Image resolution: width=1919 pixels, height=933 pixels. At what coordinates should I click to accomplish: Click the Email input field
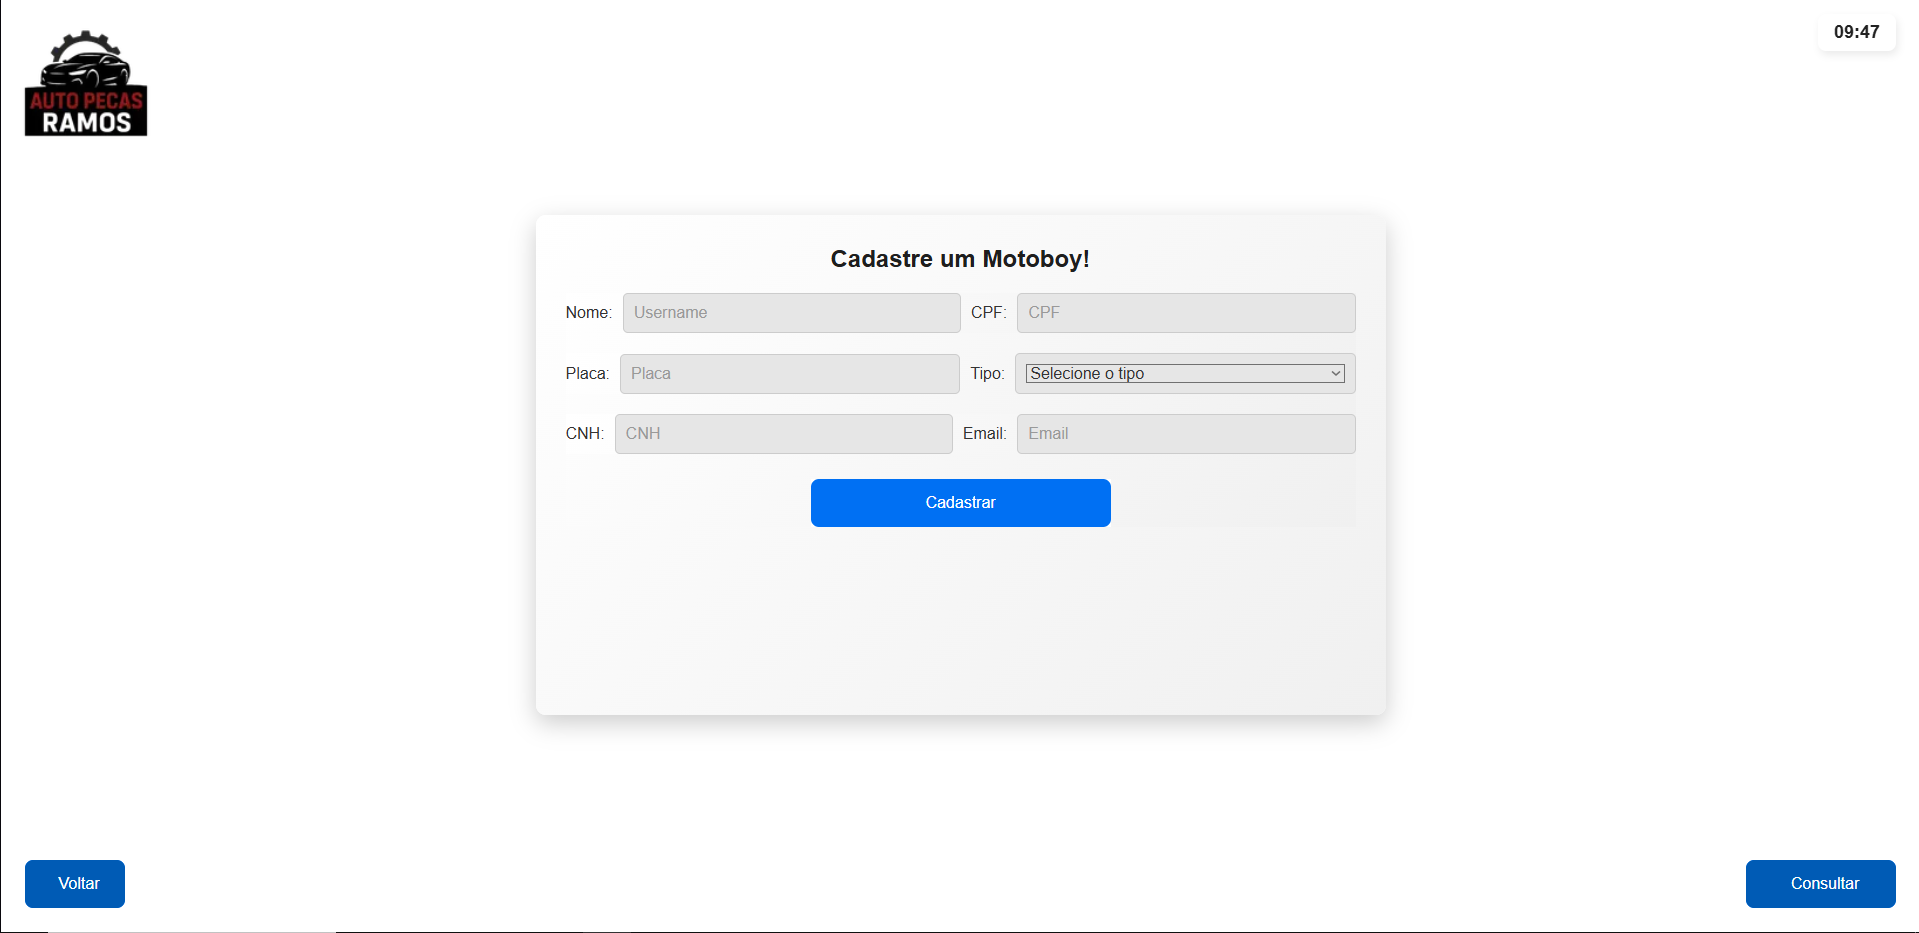pos(1185,434)
